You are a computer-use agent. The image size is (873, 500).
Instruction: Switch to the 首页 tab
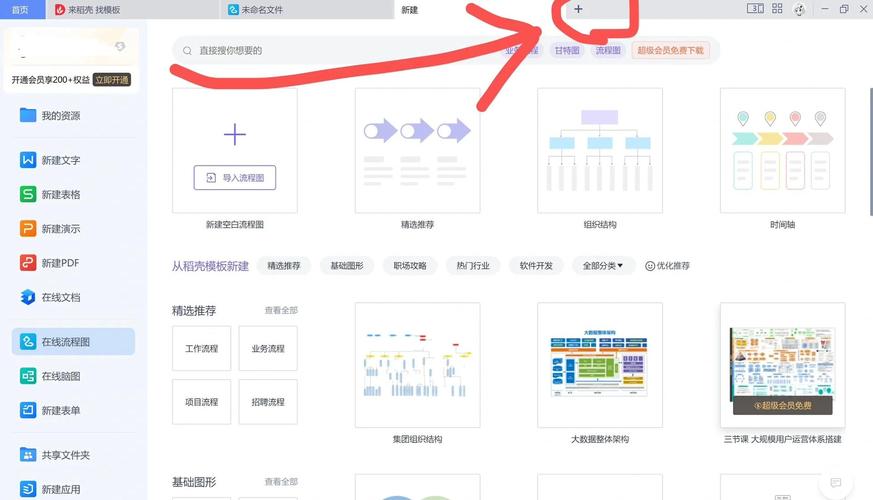pyautogui.click(x=21, y=9)
